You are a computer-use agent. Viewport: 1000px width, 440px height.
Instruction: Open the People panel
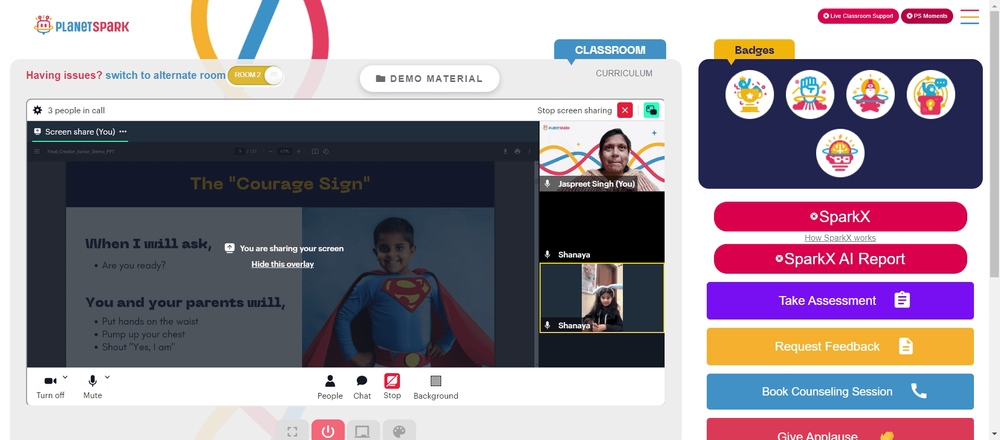point(330,387)
